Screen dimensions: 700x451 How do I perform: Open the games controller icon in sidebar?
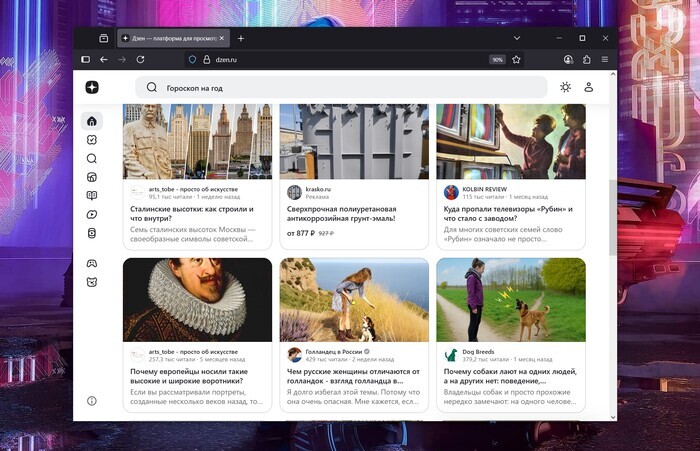92,263
